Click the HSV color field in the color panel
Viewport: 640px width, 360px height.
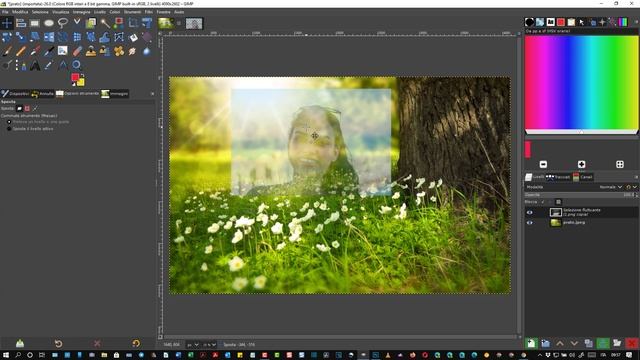coord(581,82)
